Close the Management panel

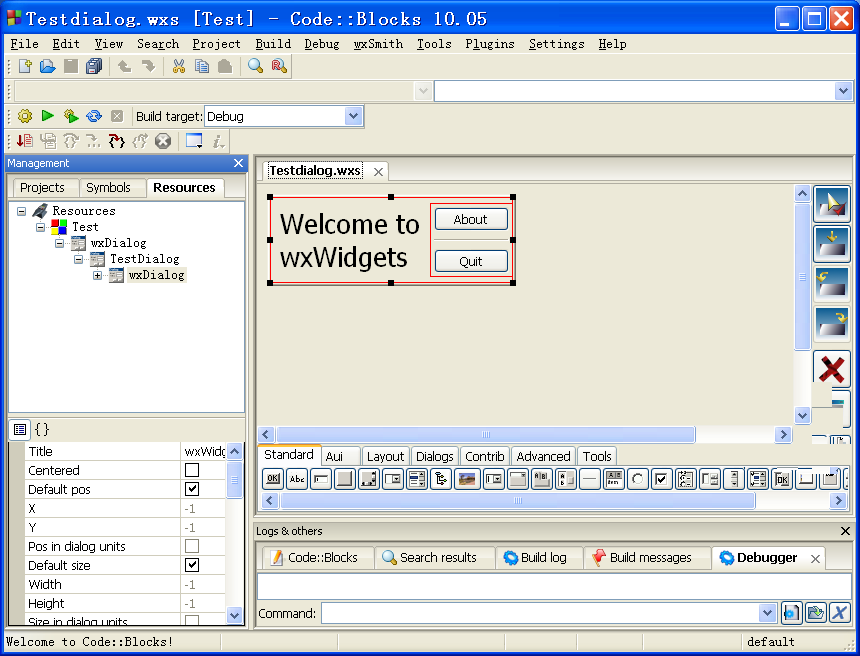(x=238, y=163)
